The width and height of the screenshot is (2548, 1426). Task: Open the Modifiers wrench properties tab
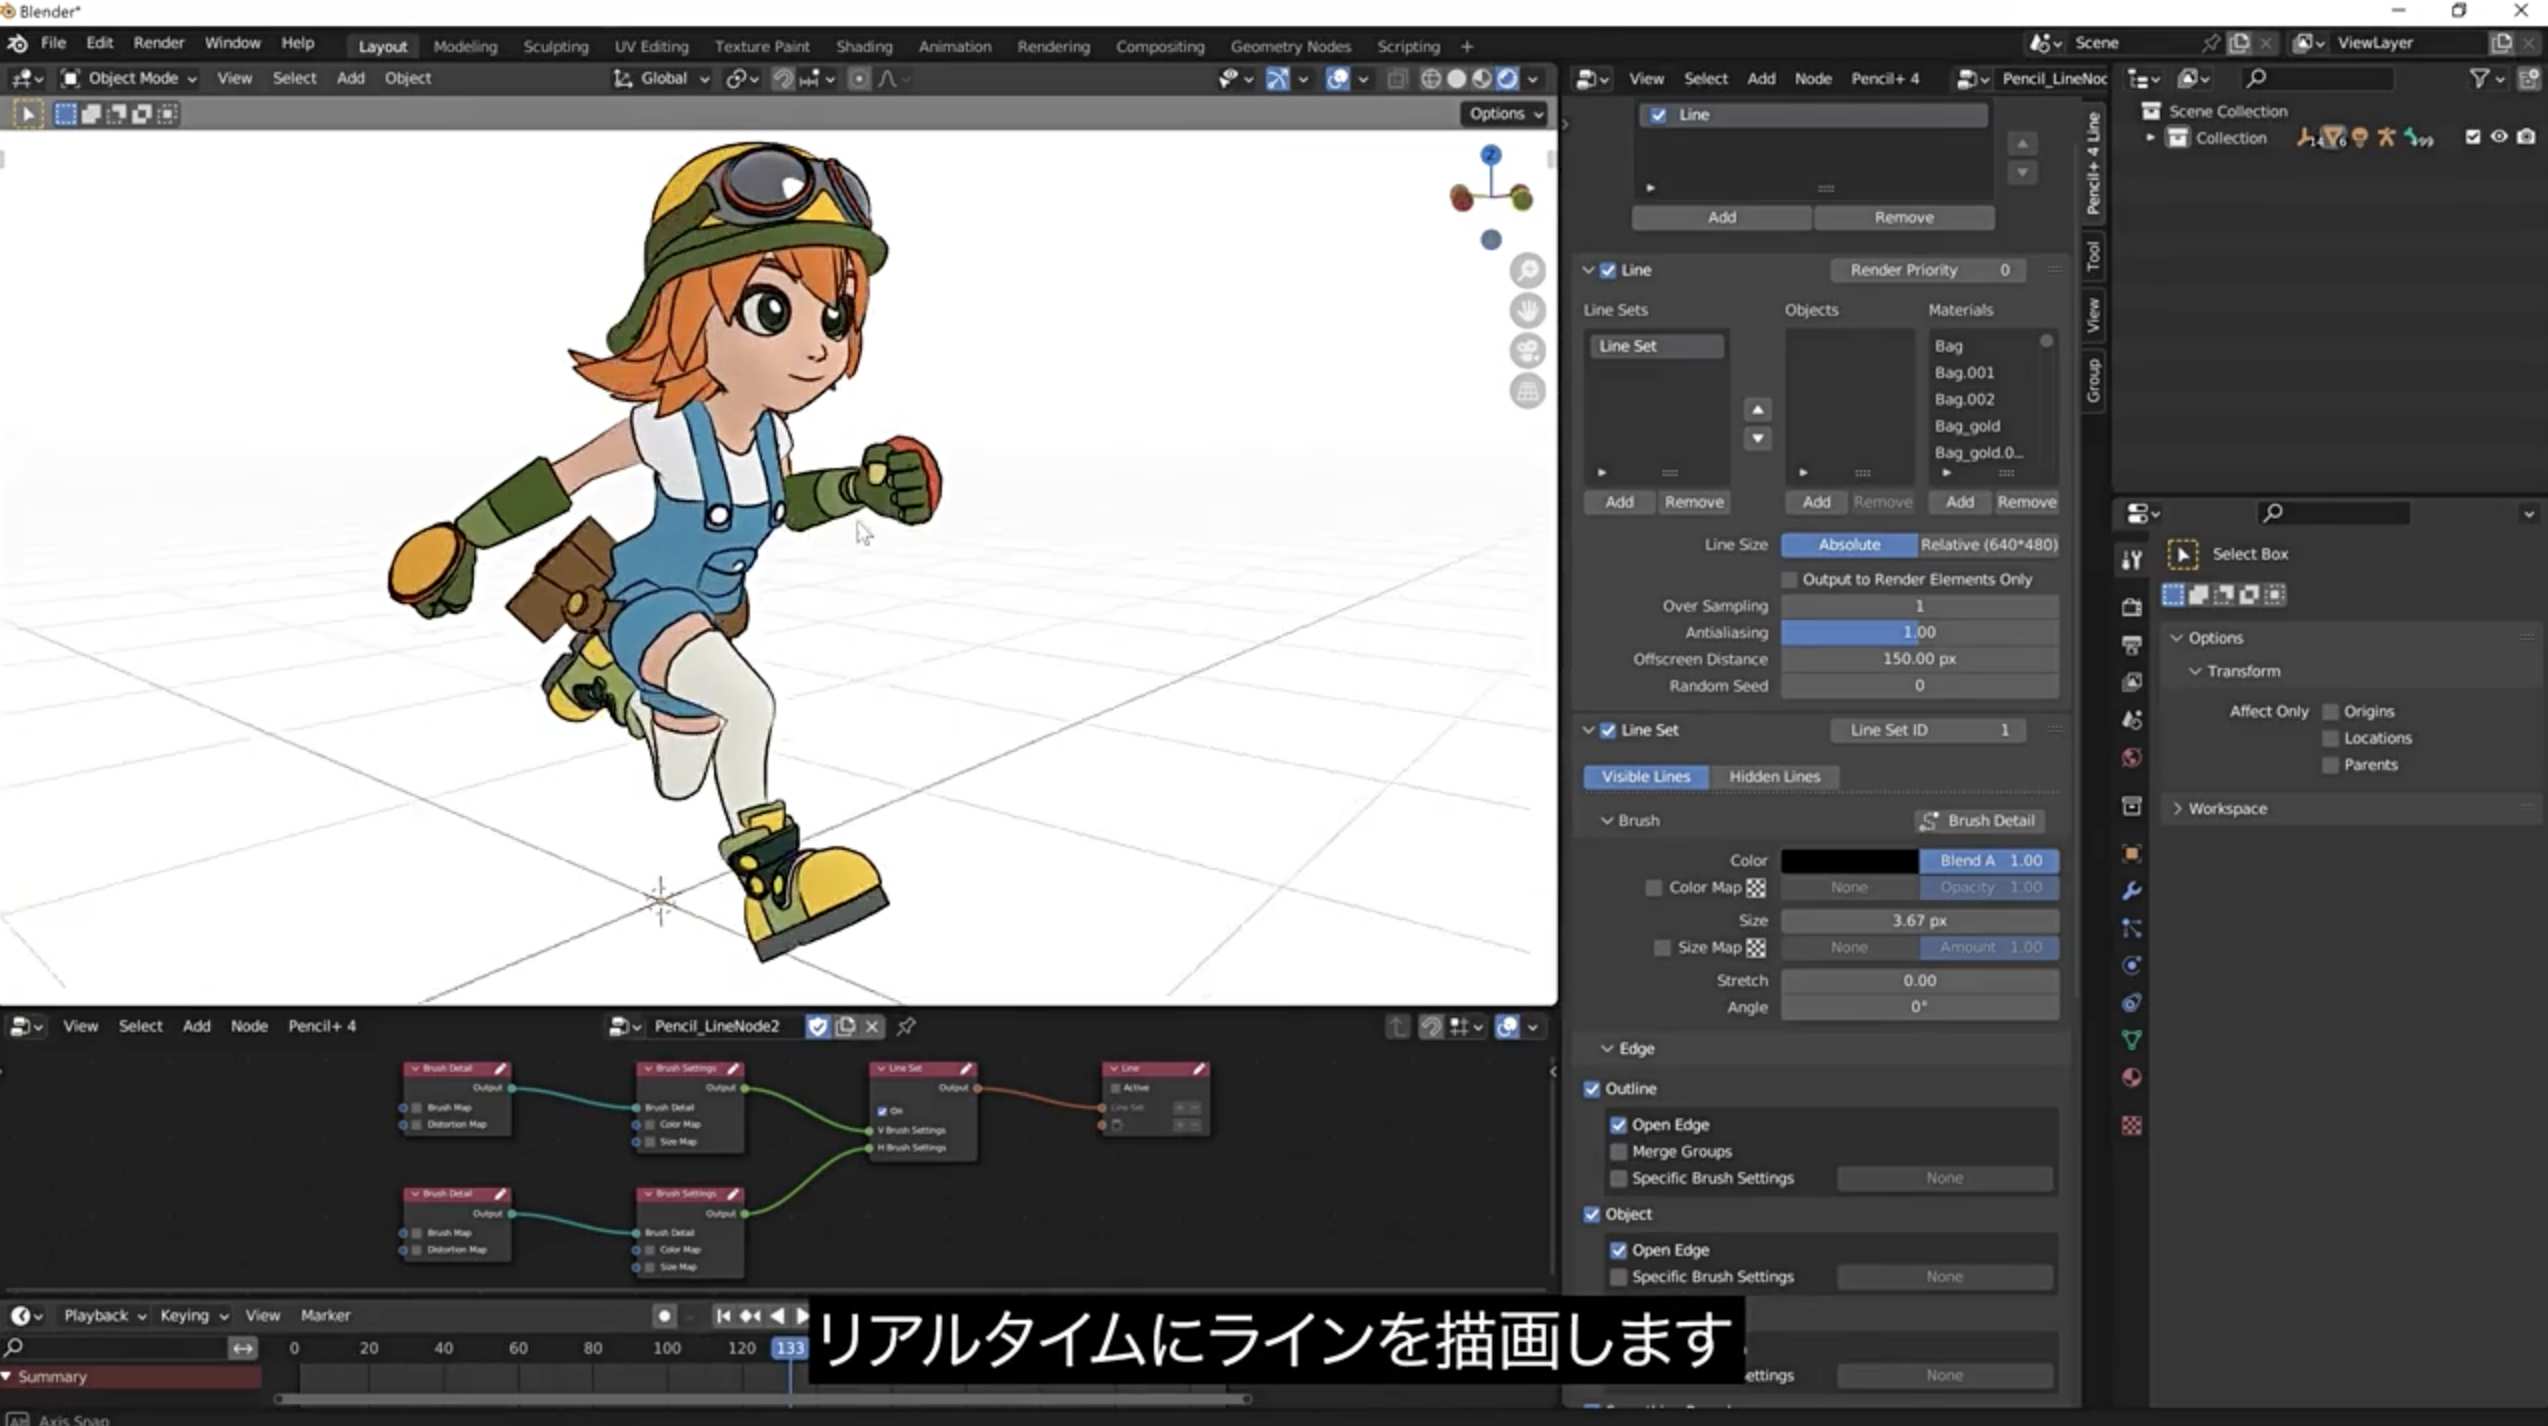click(2131, 891)
